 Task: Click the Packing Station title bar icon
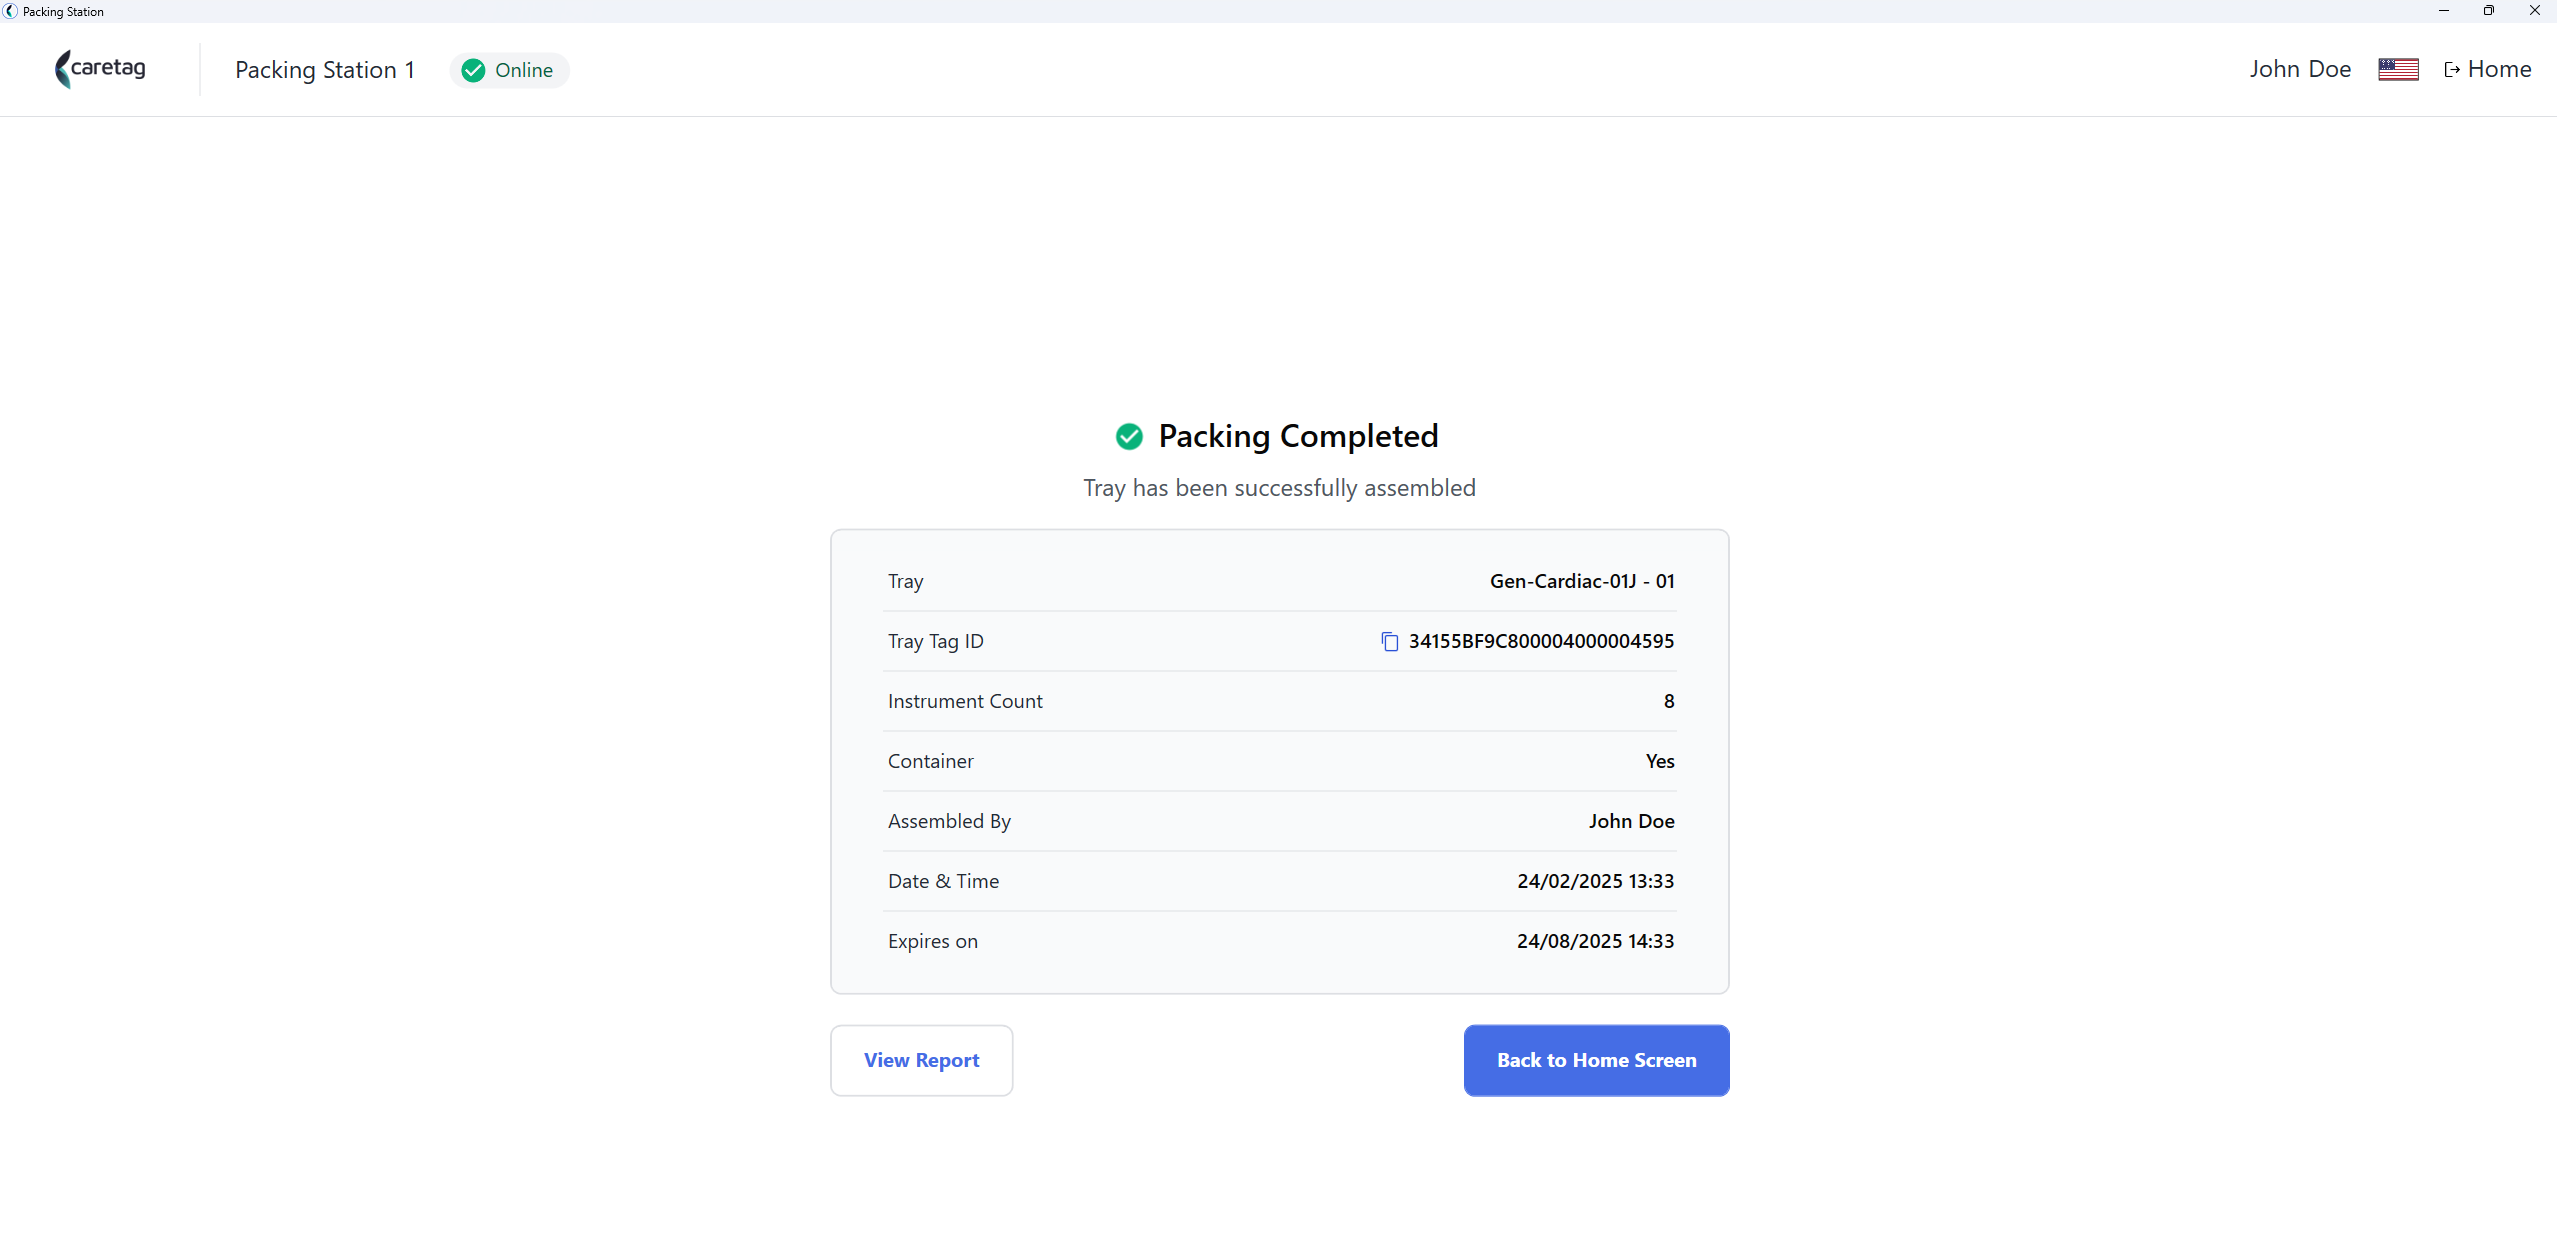10,11
